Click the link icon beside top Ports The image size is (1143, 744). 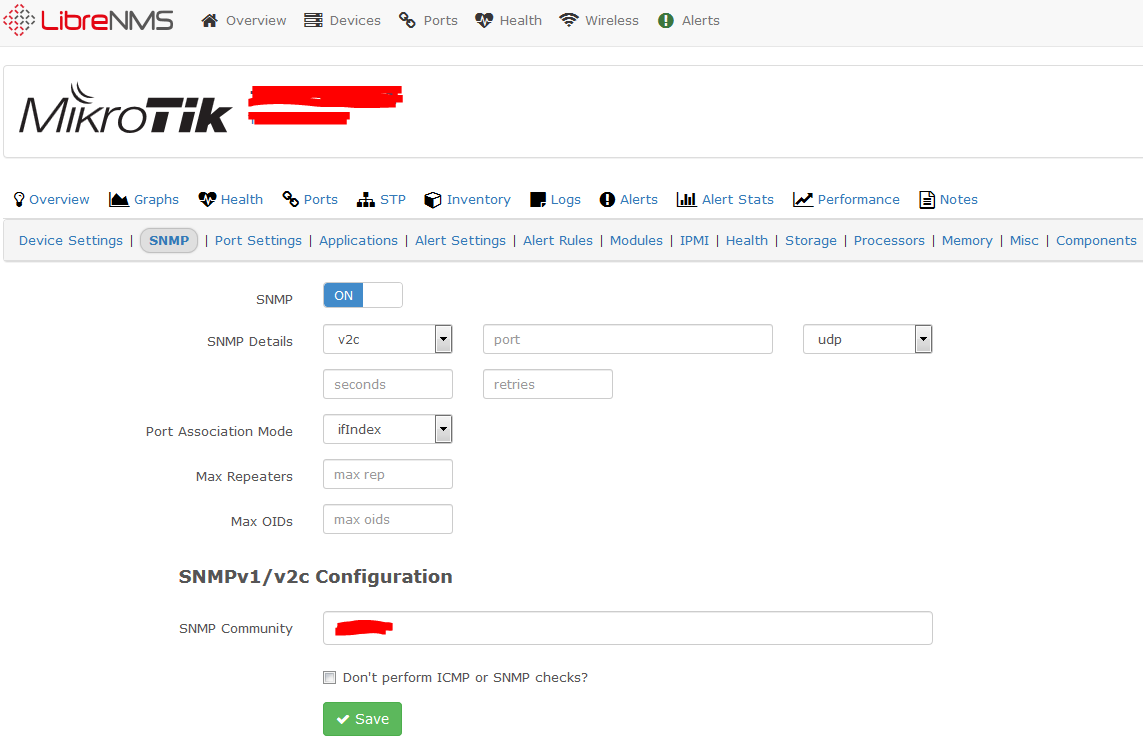point(407,20)
